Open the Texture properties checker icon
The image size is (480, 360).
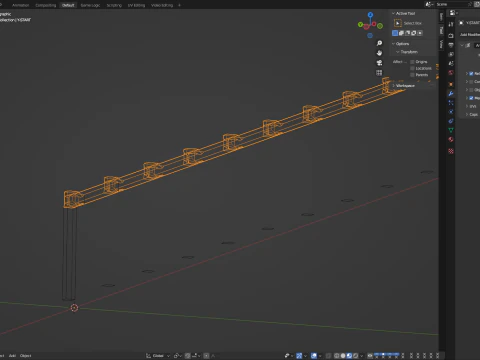click(451, 151)
